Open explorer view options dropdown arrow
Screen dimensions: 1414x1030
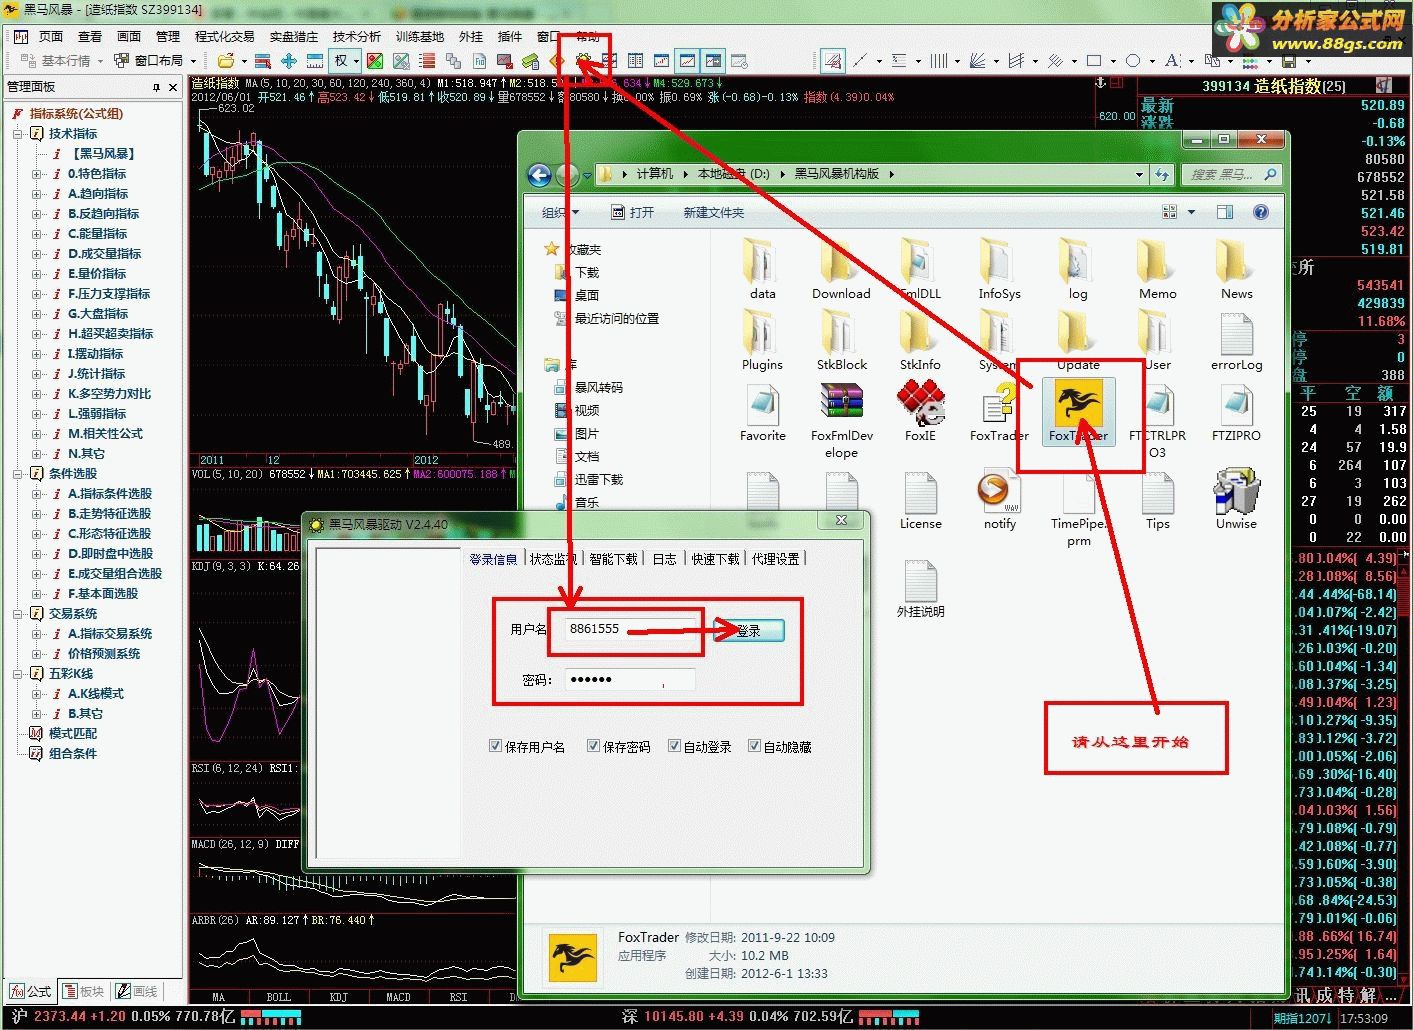(1191, 212)
